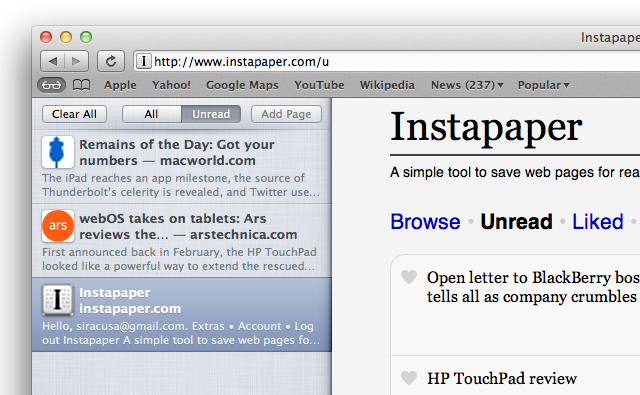Open the YouTube bookmark
This screenshot has width=640, height=395.
(x=319, y=85)
